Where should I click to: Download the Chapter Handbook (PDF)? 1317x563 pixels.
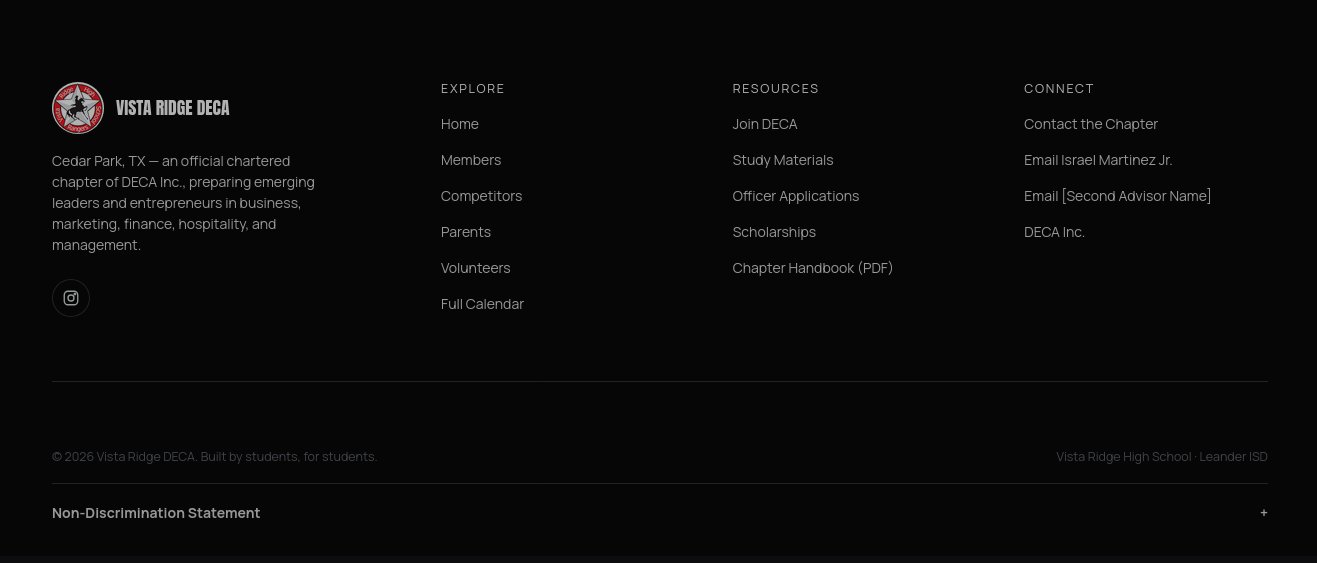coord(813,268)
